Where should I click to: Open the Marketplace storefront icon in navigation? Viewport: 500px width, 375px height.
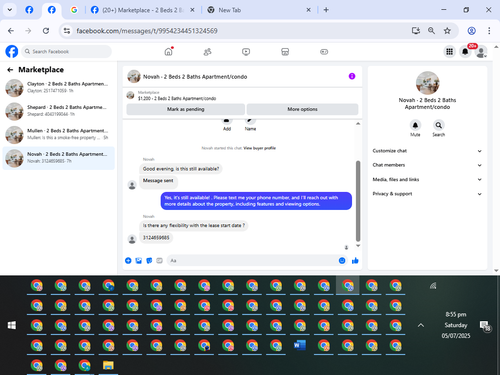coord(285,52)
